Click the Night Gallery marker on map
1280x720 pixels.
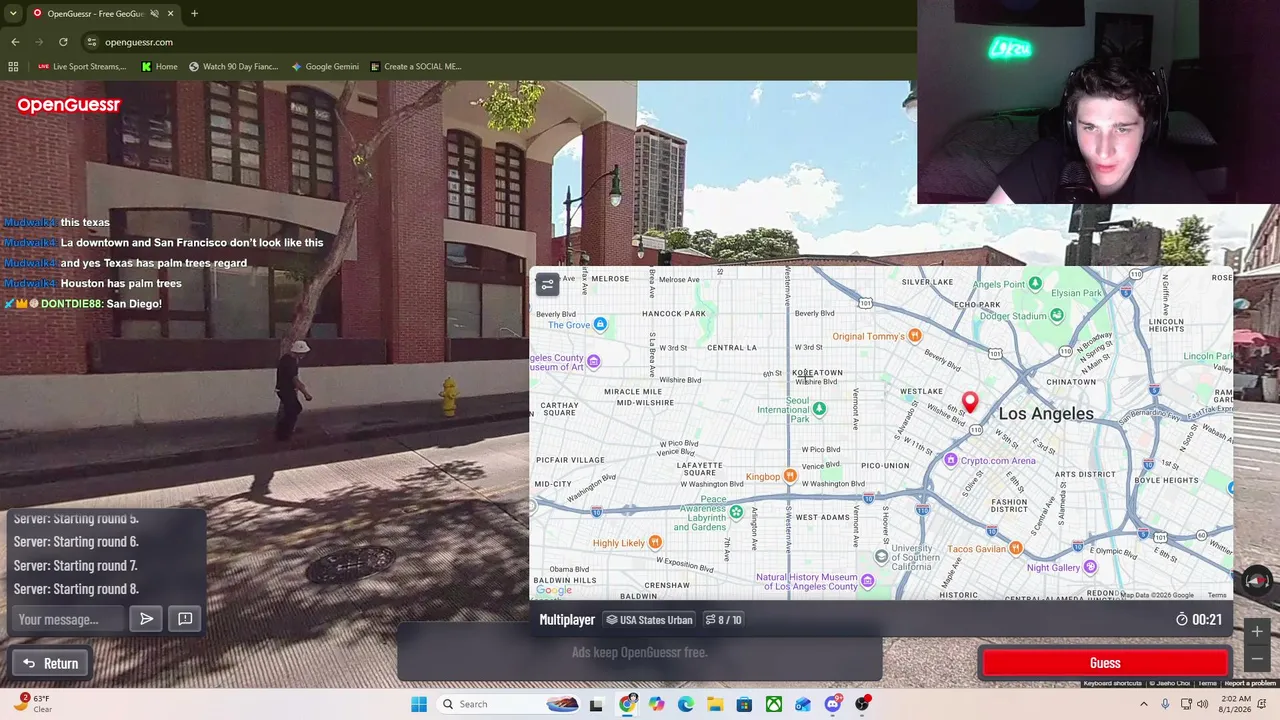(1090, 567)
